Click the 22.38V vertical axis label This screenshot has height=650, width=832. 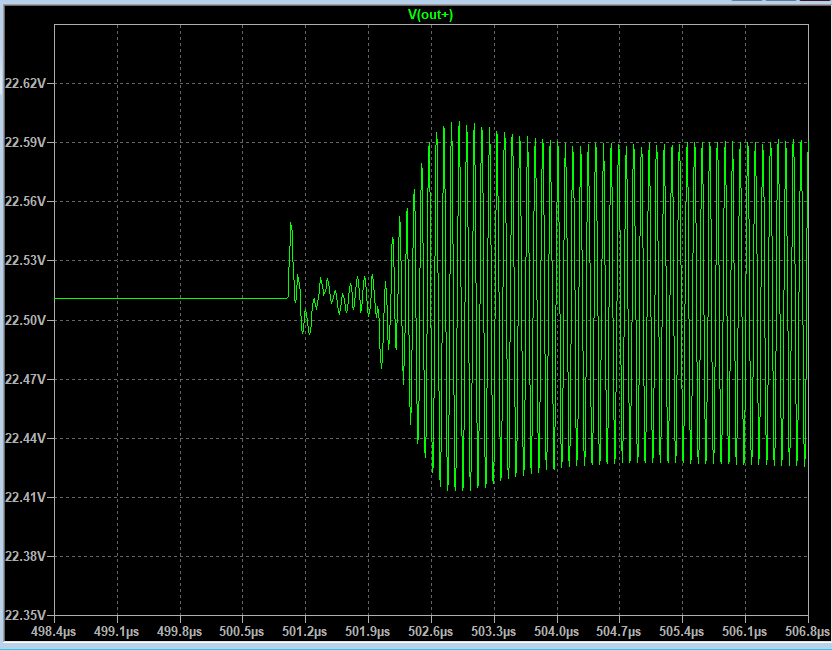(25, 556)
